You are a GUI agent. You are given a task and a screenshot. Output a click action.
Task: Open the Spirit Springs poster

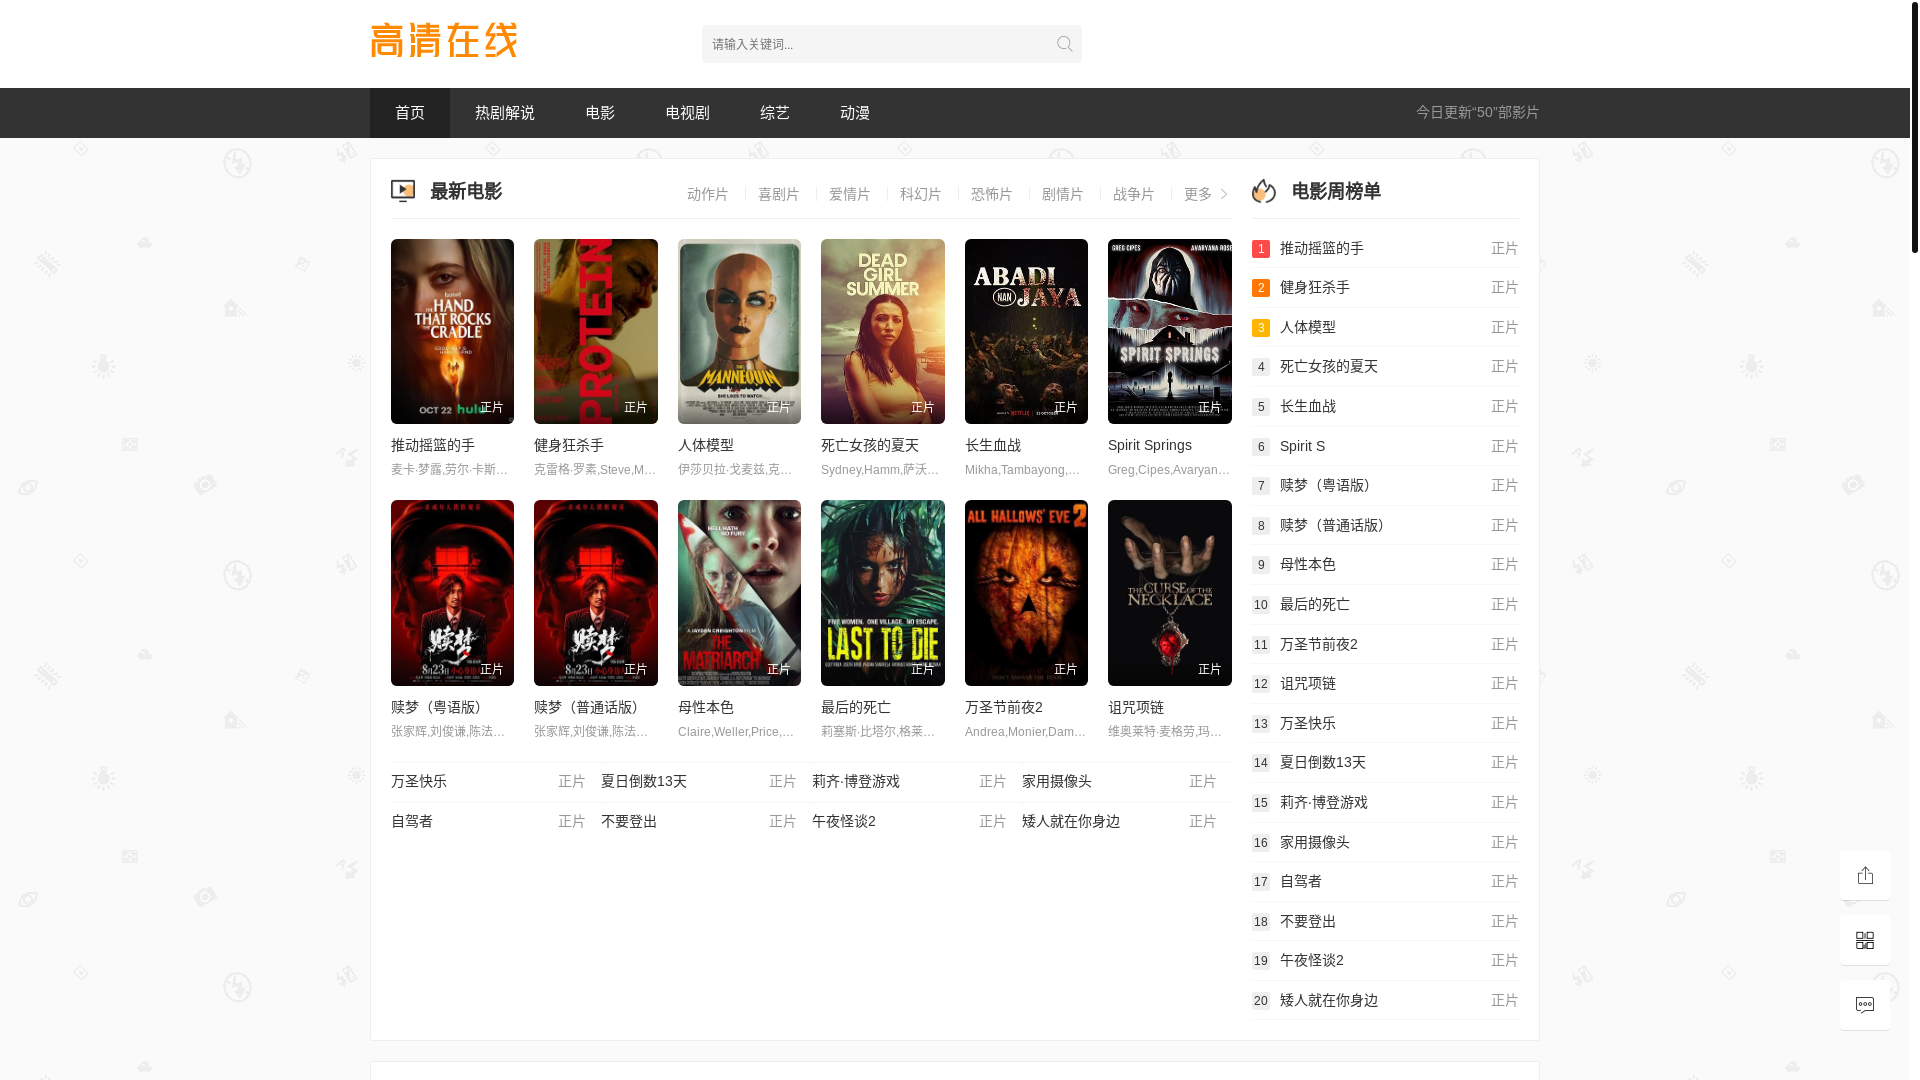coord(1170,331)
